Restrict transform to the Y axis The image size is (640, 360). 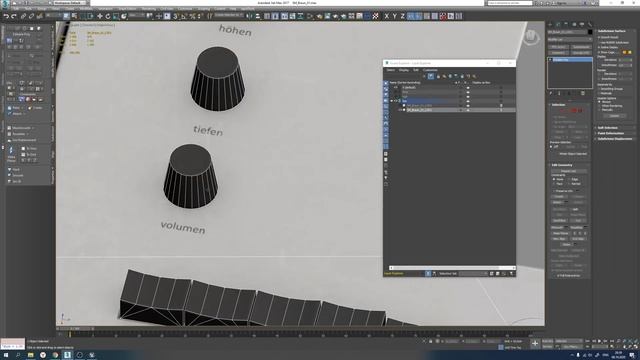(x=394, y=16)
